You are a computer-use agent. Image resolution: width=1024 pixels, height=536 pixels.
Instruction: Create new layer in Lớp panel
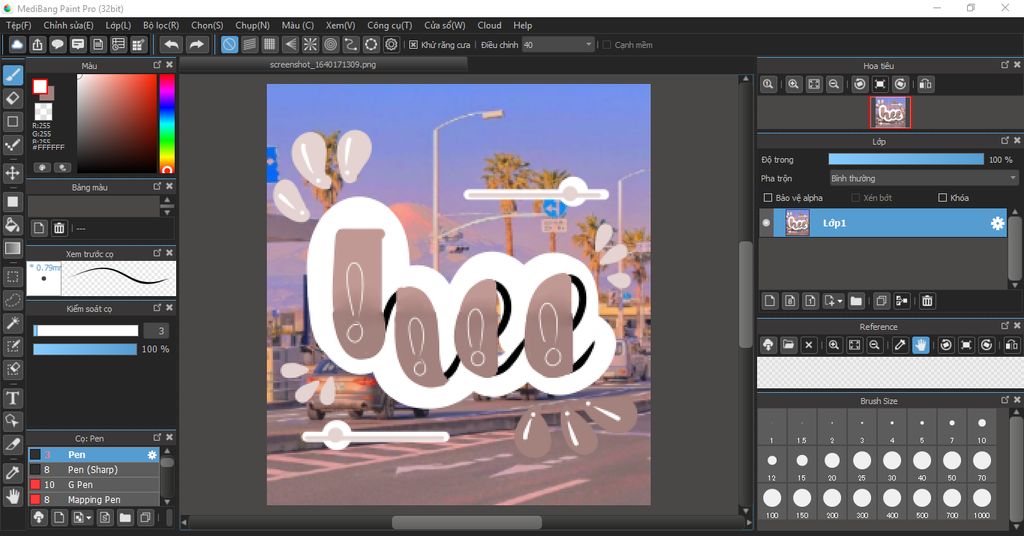pos(770,301)
